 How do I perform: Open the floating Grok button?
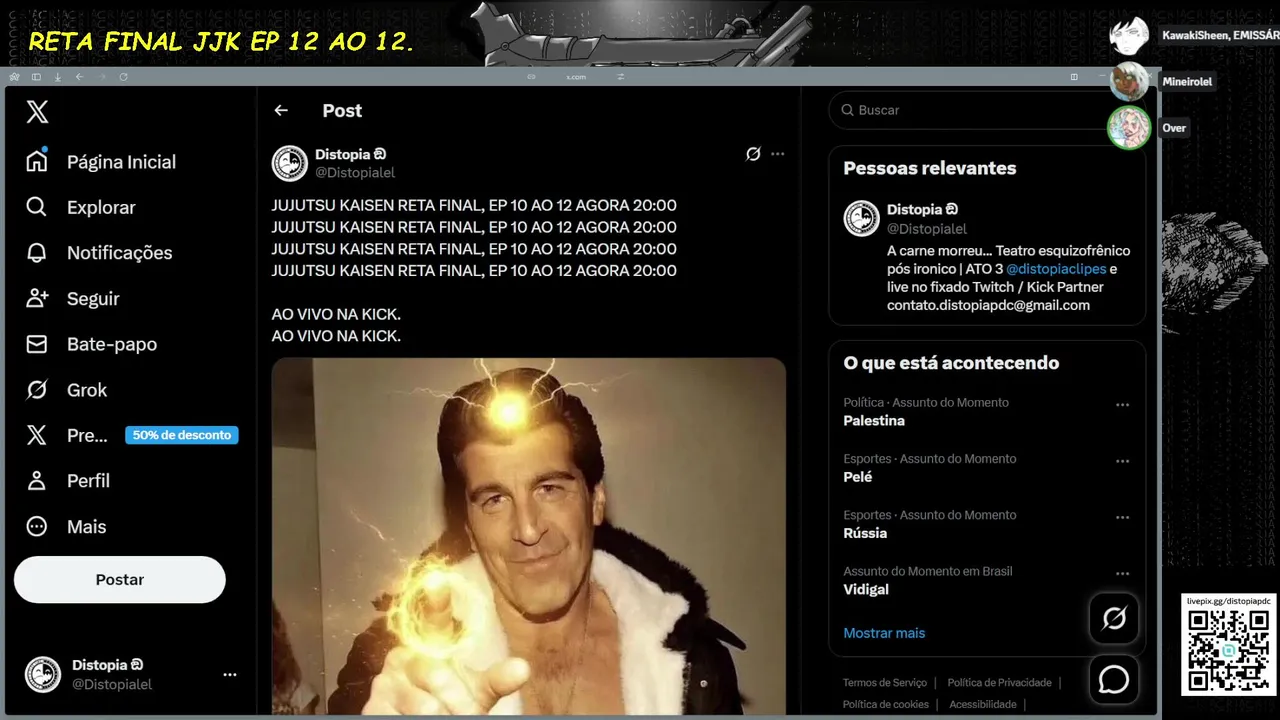point(1114,618)
